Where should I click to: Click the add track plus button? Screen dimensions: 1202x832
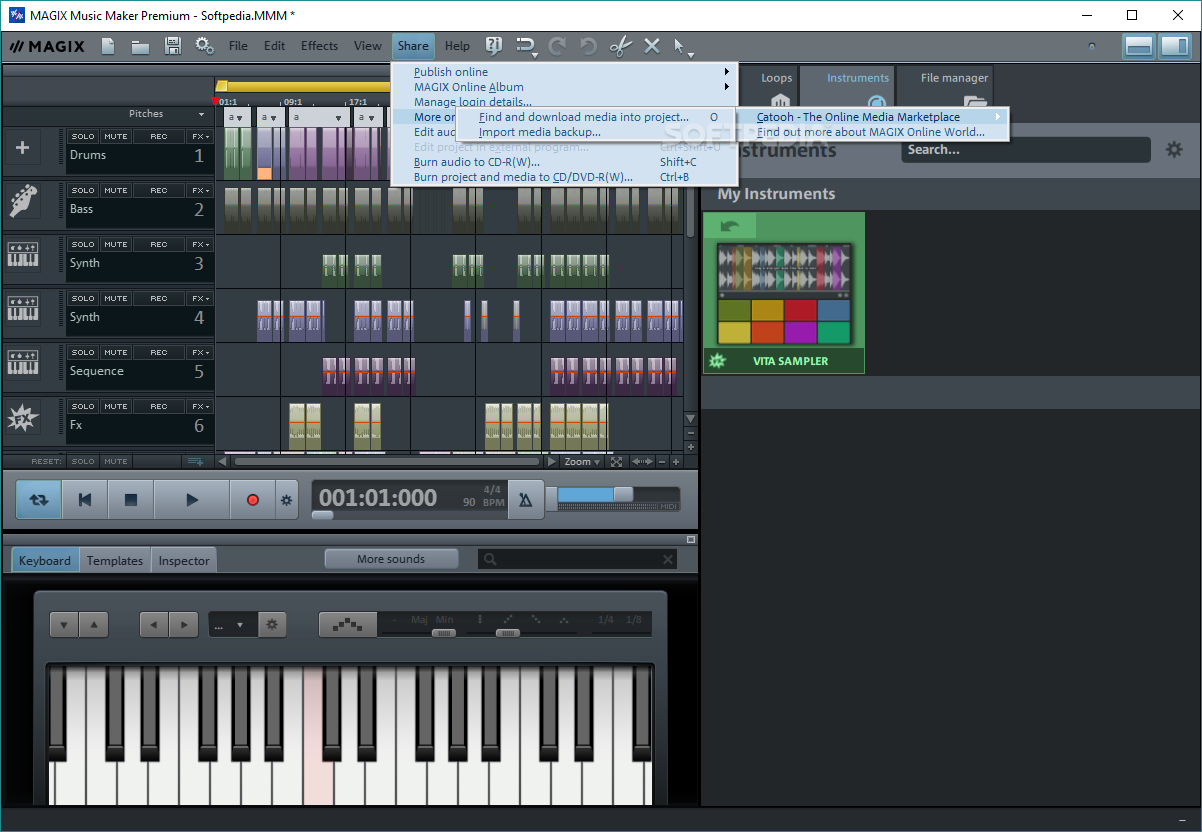(x=23, y=149)
